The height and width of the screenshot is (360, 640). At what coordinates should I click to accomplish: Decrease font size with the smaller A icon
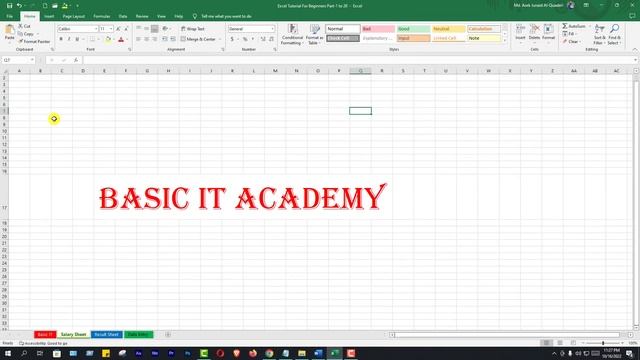click(126, 29)
